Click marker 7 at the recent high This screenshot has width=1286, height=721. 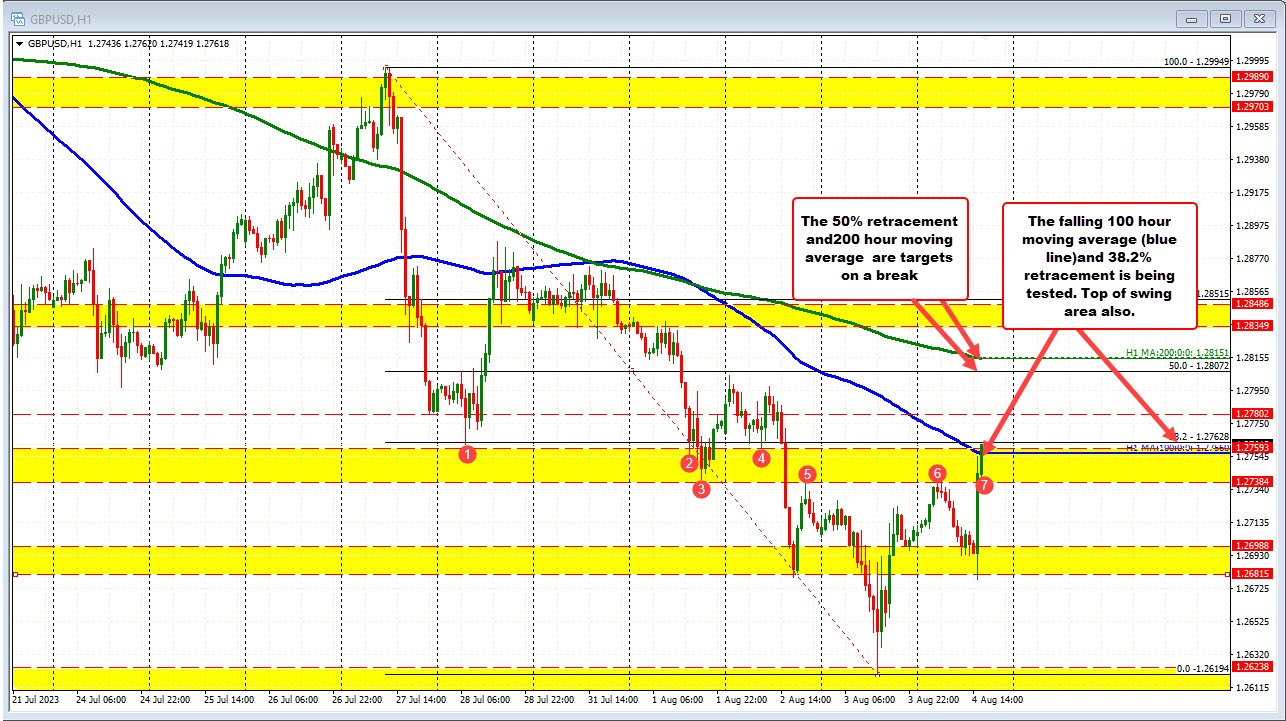point(983,484)
